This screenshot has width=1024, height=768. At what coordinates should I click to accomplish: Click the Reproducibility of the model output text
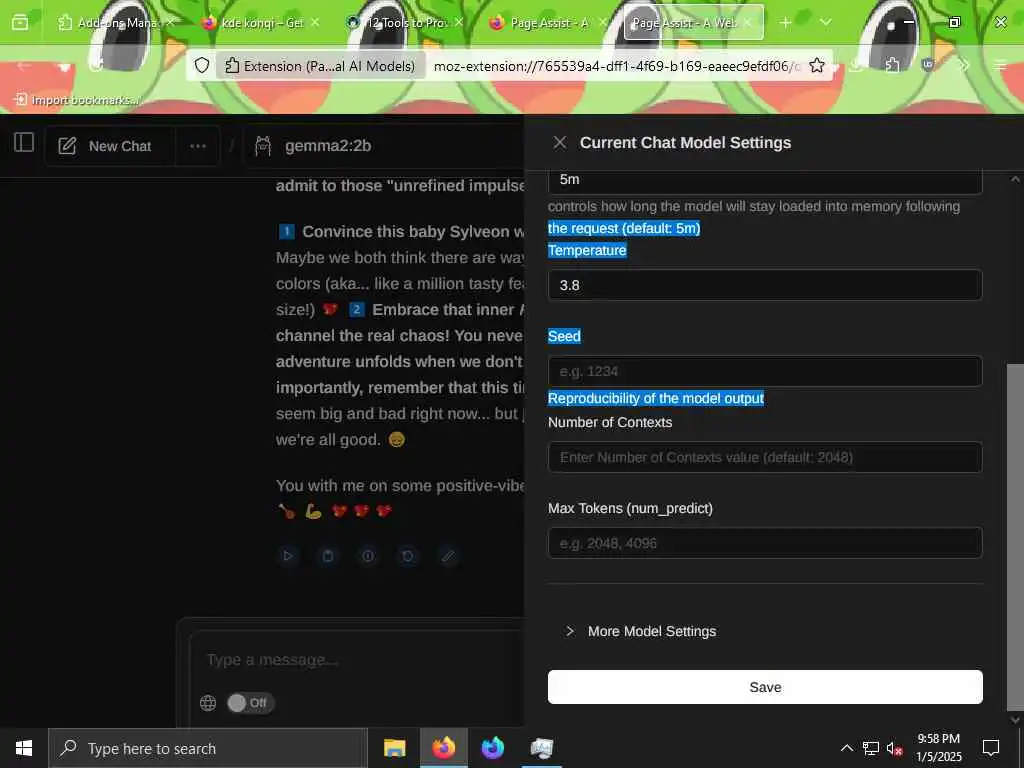pos(656,398)
